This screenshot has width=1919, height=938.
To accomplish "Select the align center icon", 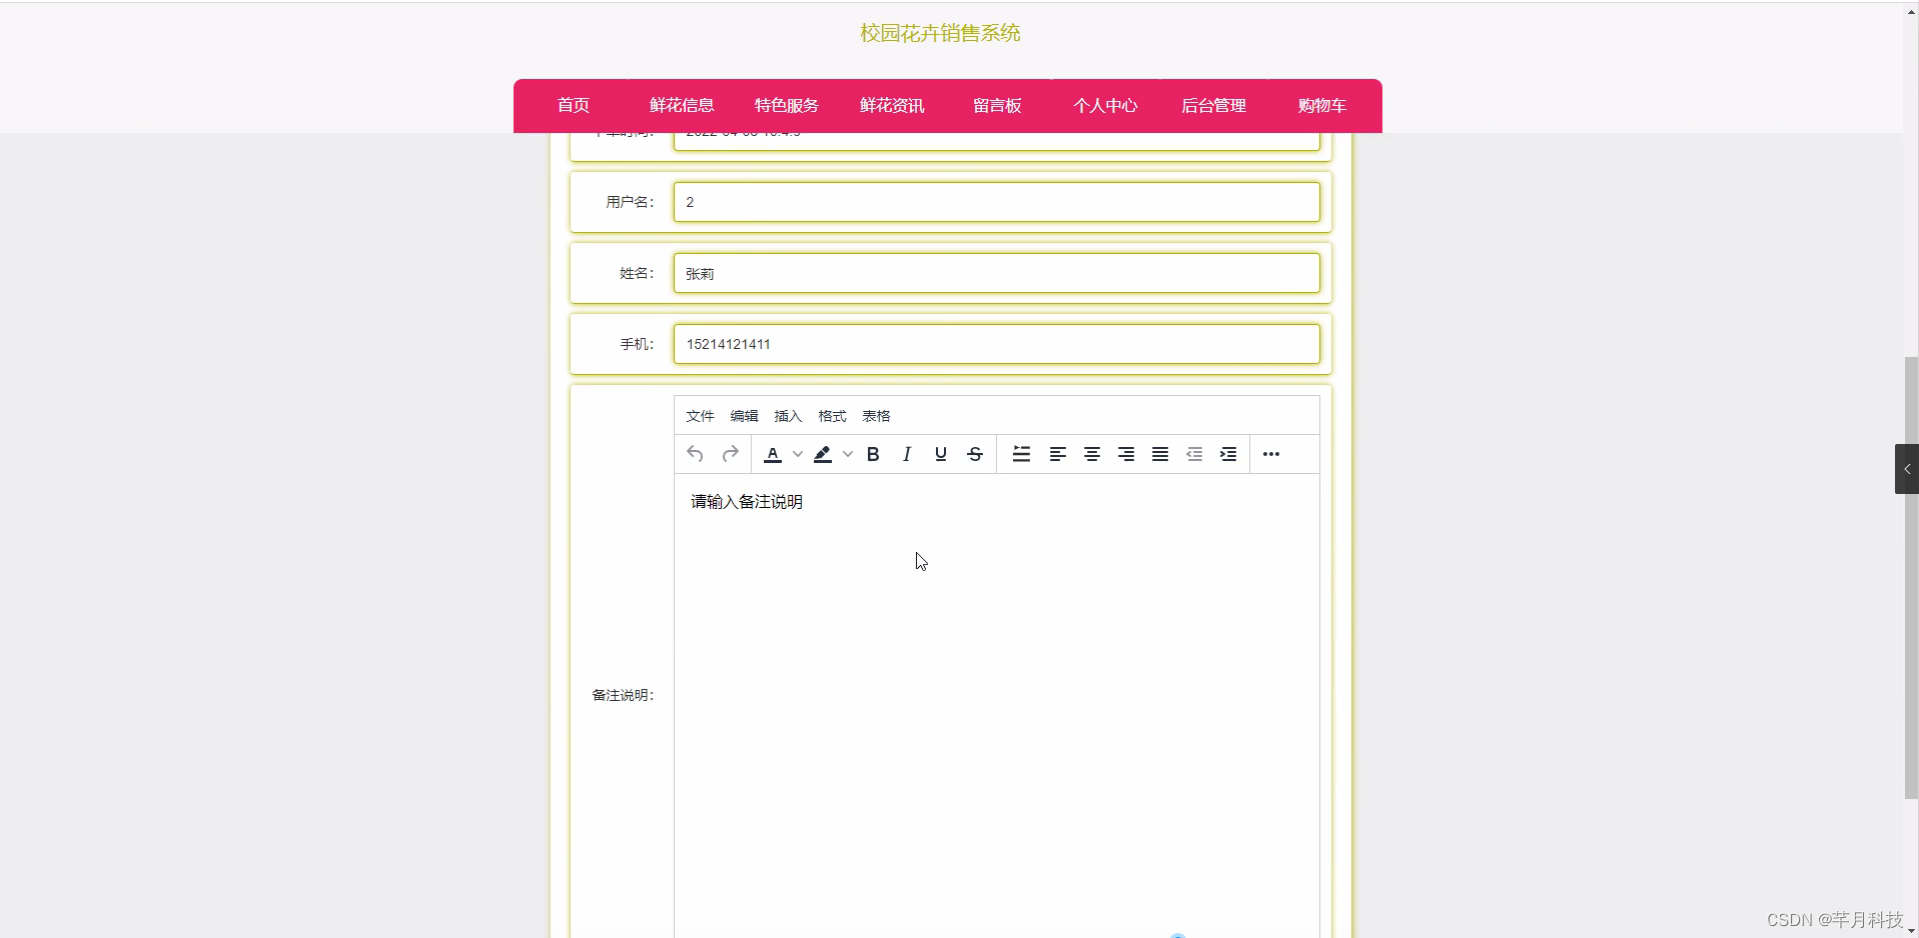I will [x=1091, y=454].
